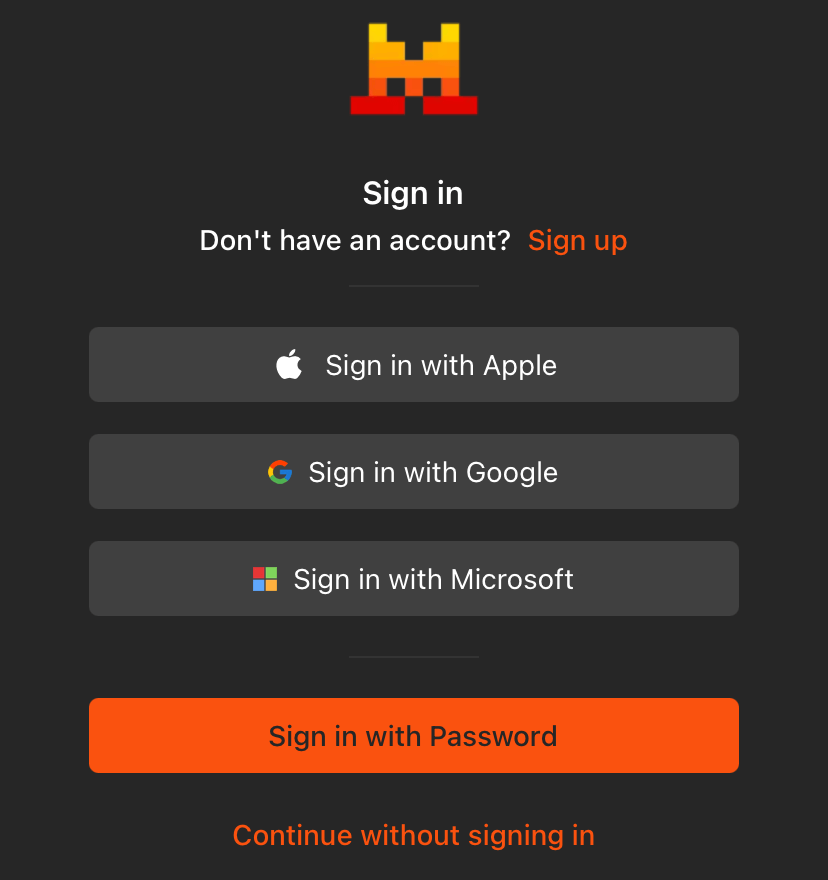Click the word Password in the orange button
828x880 pixels.
[x=493, y=736]
